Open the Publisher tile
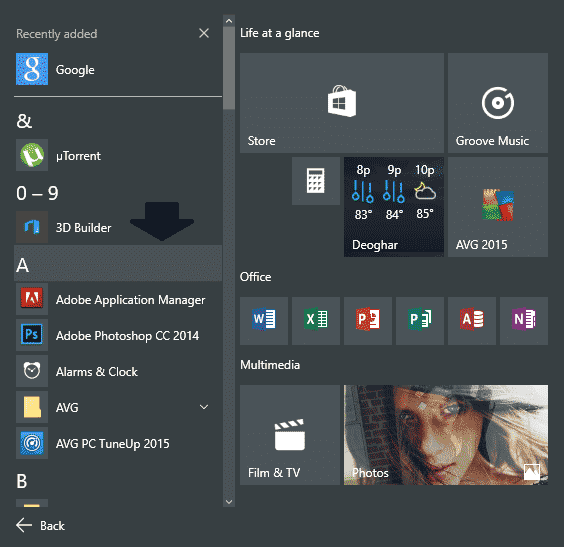564x547 pixels. [420, 321]
